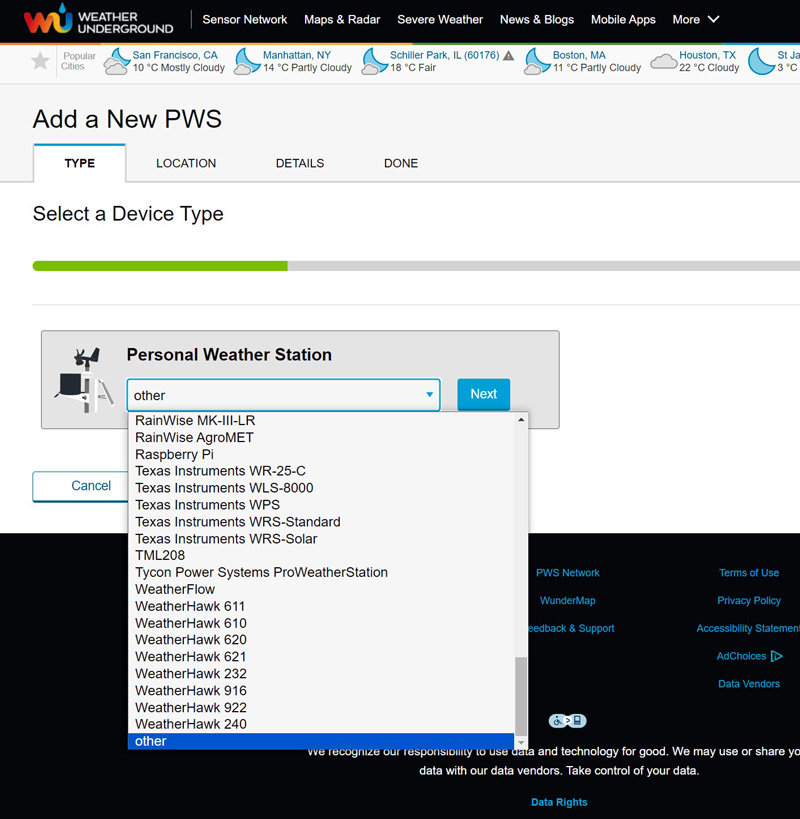Switch to the DETAILS tab
This screenshot has width=800, height=819.
[x=300, y=163]
